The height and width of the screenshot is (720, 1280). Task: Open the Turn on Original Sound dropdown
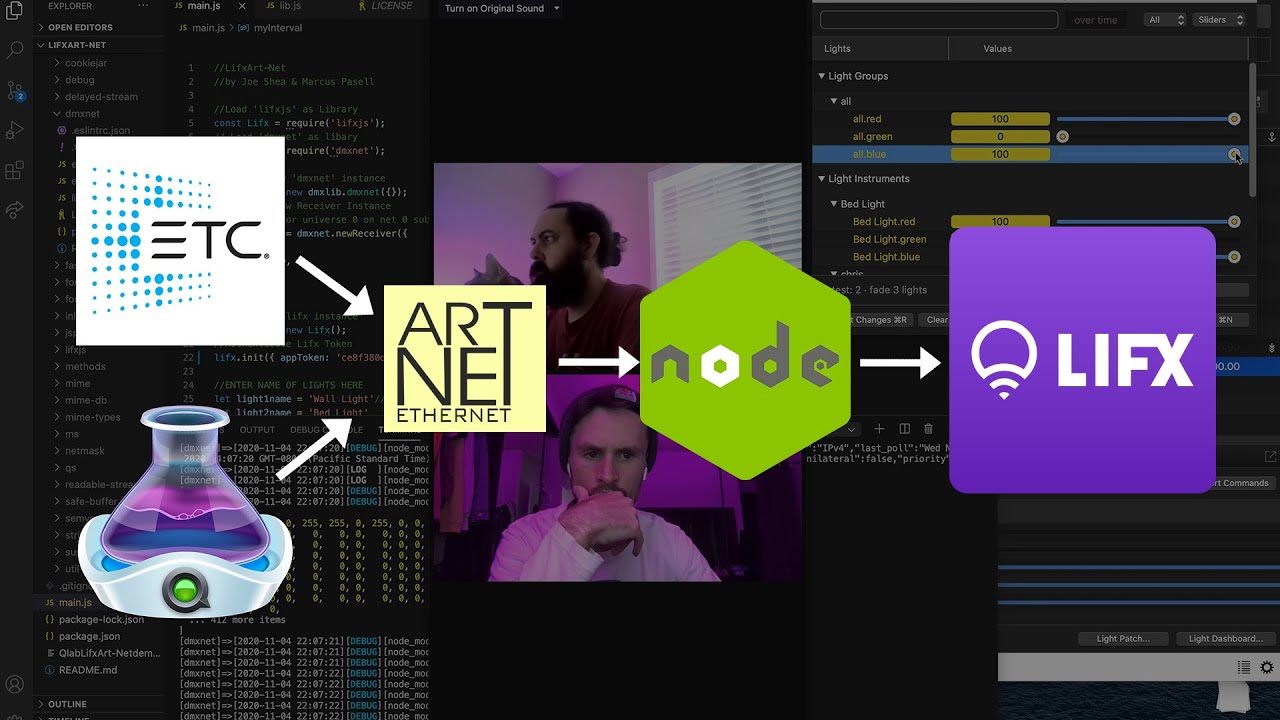(502, 8)
